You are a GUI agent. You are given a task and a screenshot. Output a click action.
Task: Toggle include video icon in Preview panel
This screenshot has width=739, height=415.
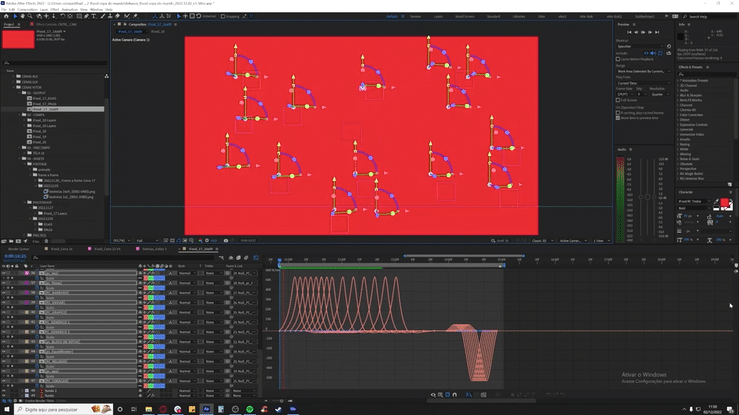click(x=646, y=53)
